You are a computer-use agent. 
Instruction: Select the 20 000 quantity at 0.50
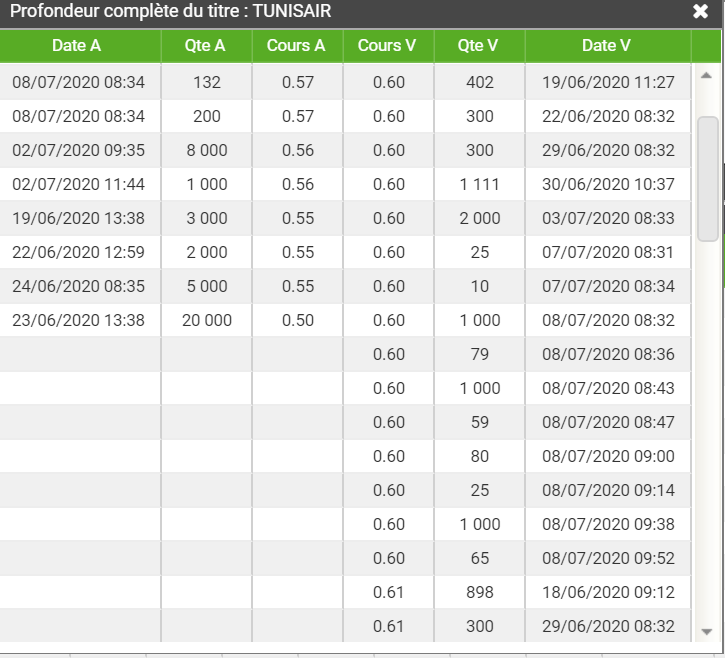(206, 320)
